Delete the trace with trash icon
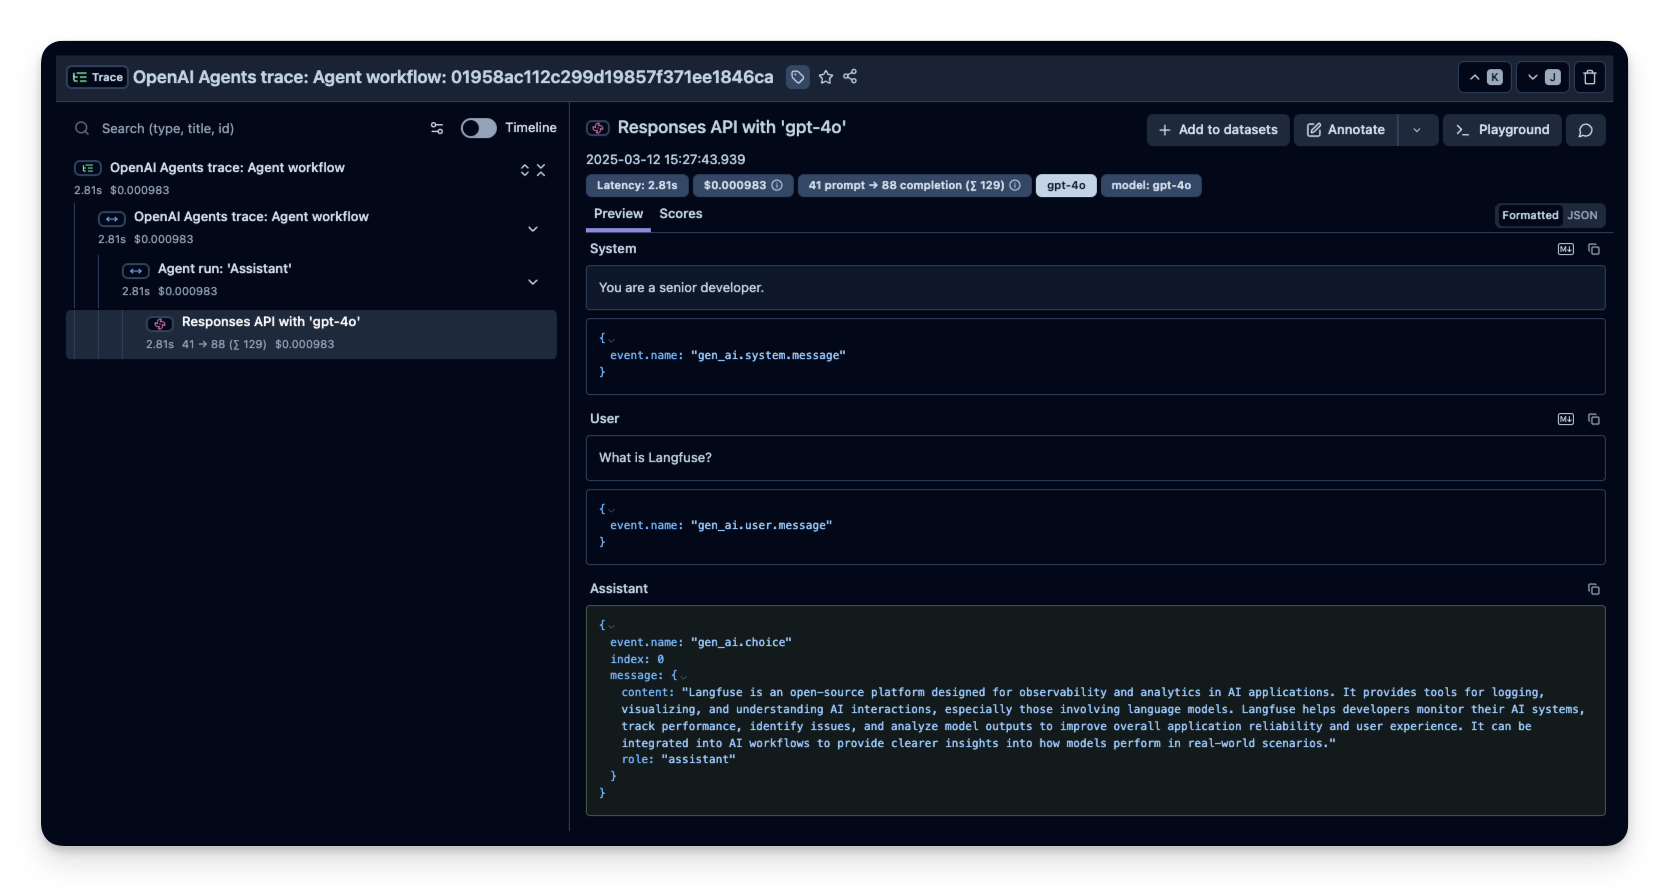 (1590, 77)
